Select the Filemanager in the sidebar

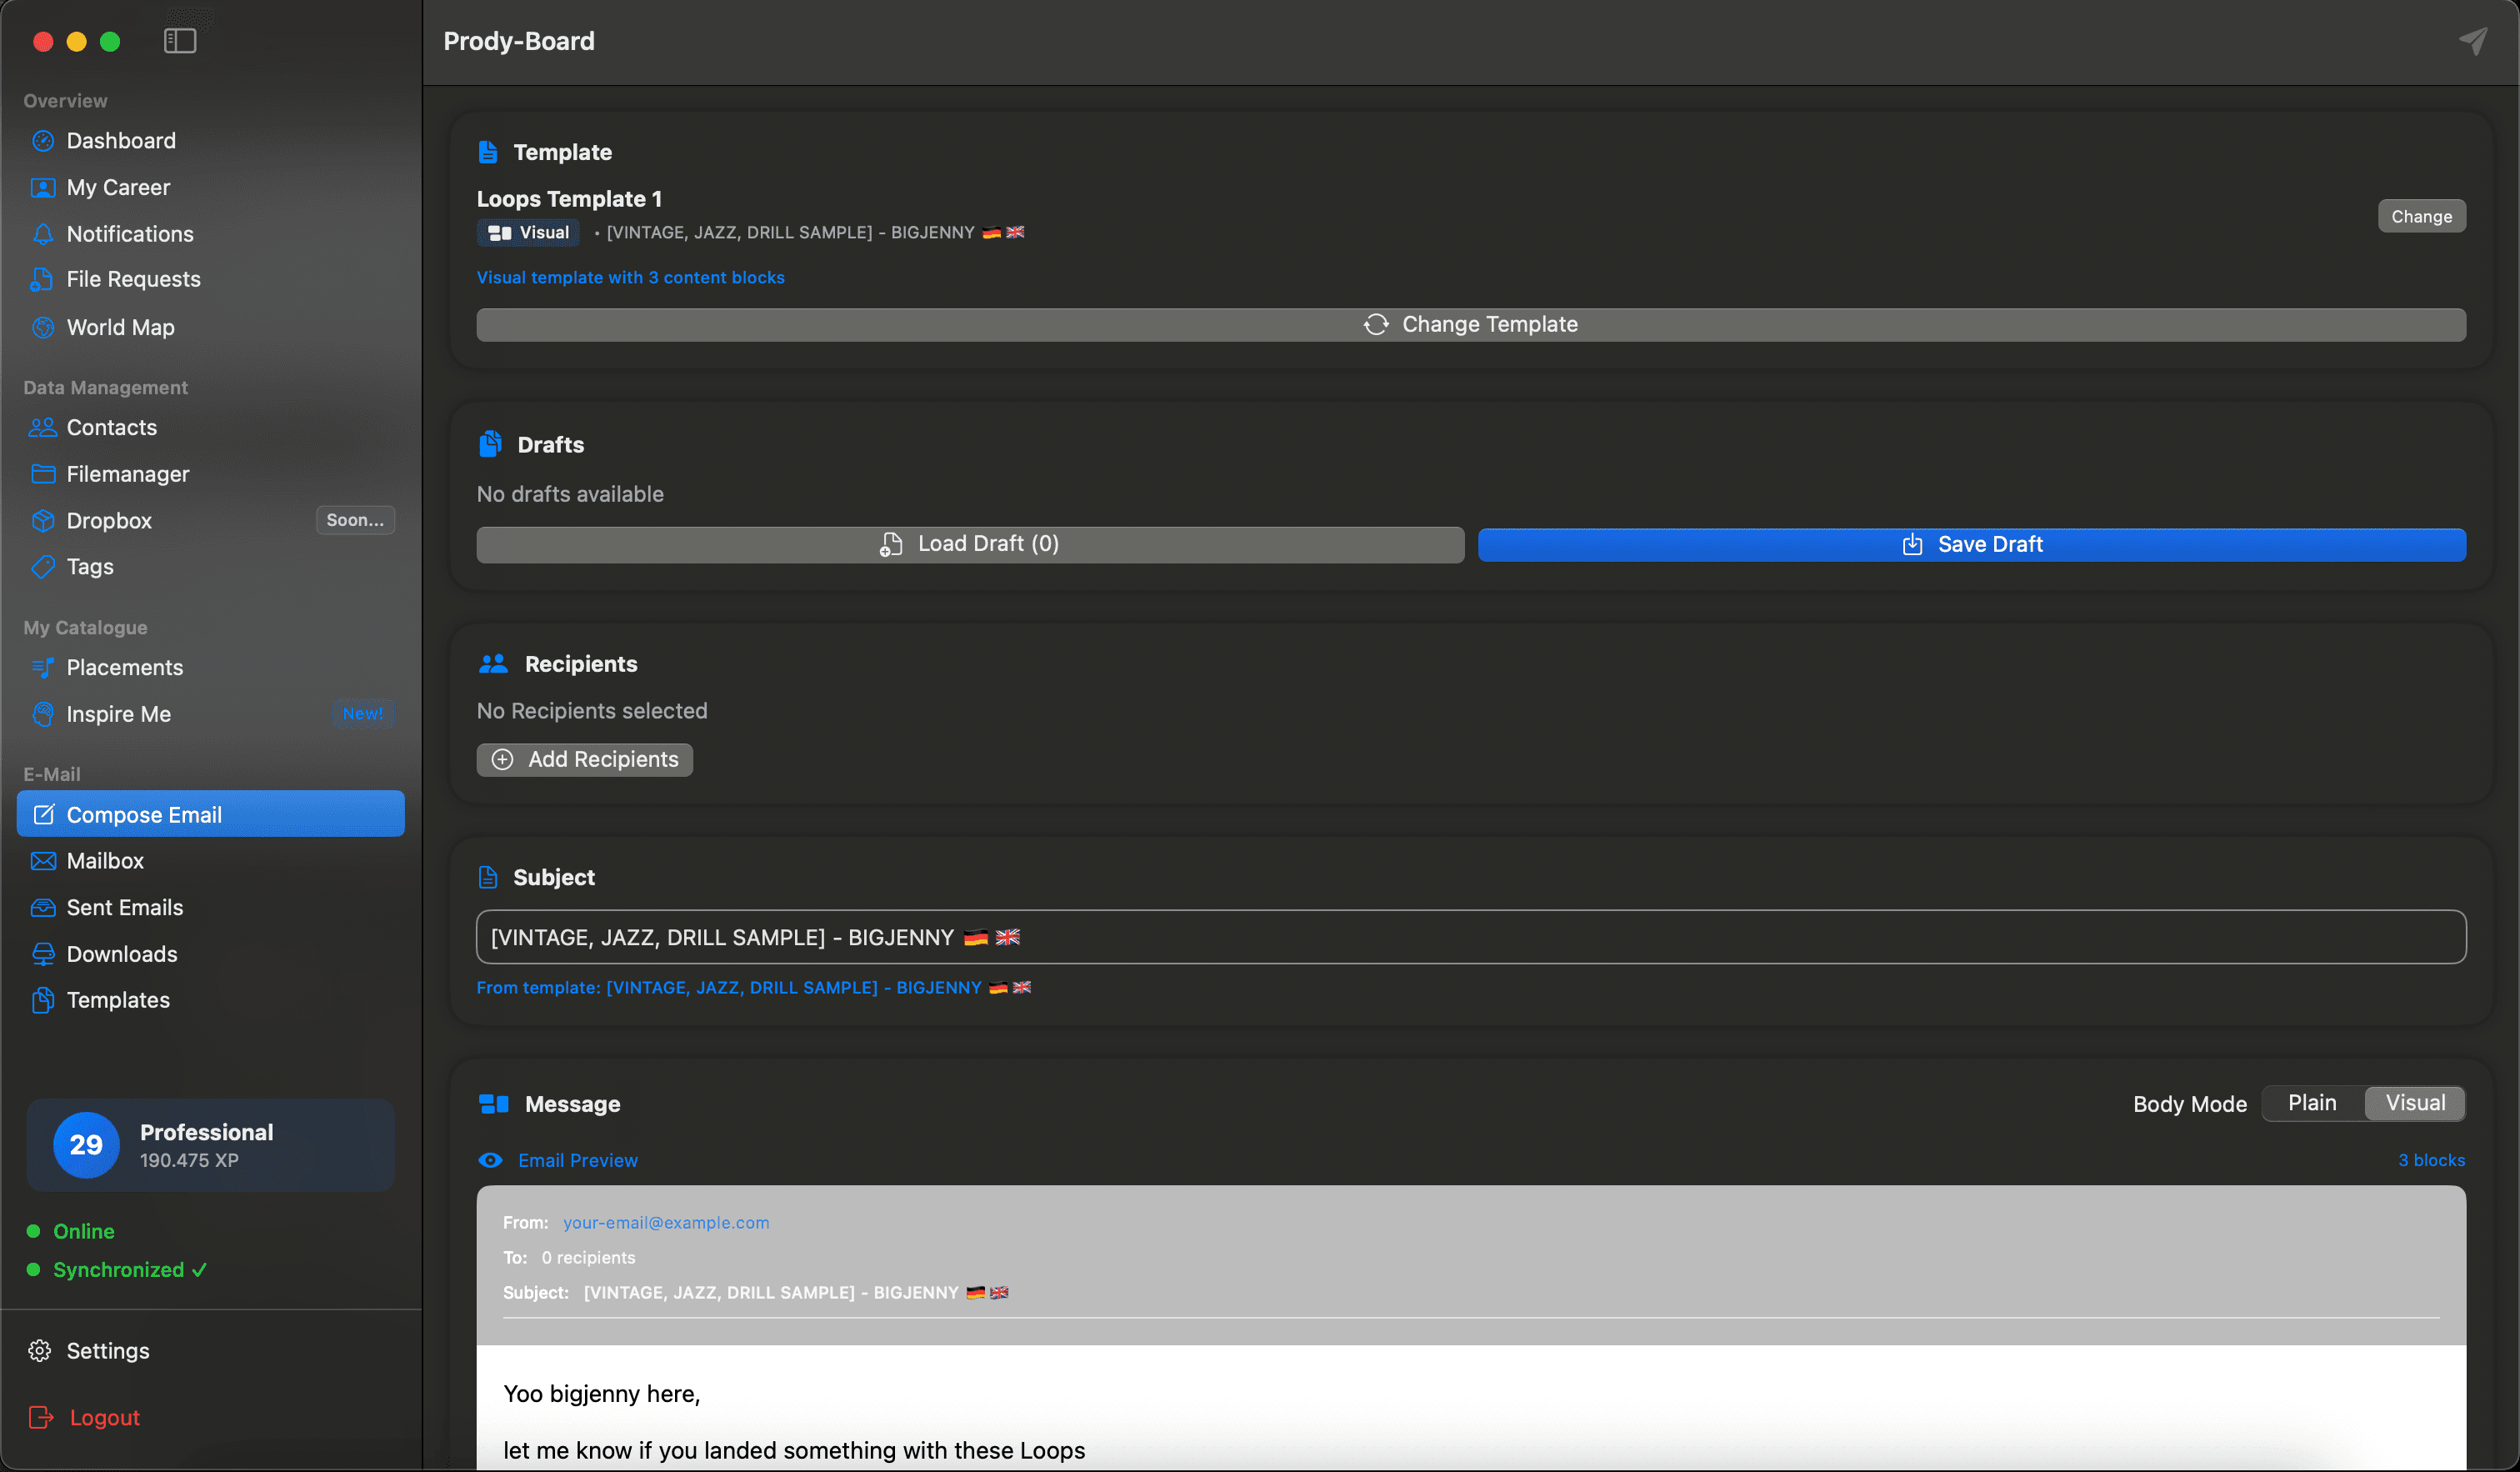tap(128, 473)
